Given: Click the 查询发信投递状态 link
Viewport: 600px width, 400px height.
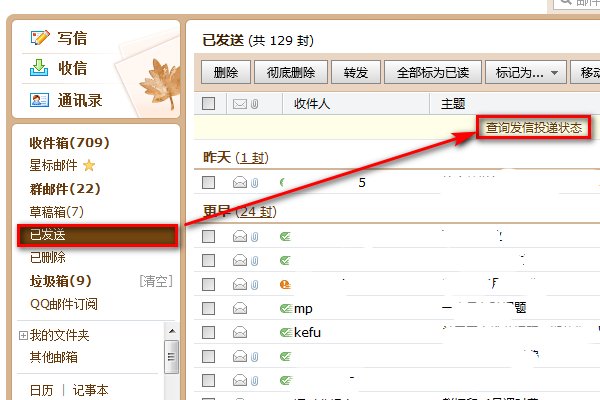Looking at the screenshot, I should click(534, 127).
